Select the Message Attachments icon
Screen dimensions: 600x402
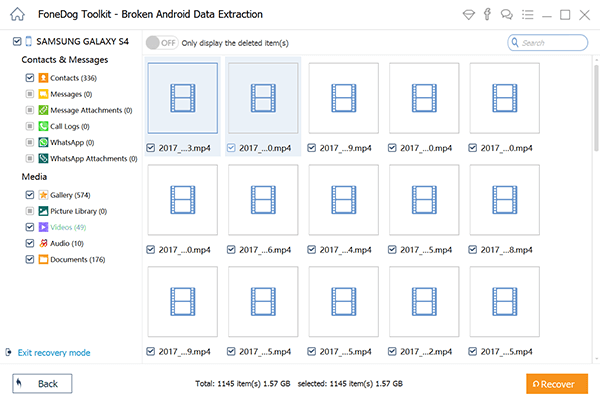[43, 110]
